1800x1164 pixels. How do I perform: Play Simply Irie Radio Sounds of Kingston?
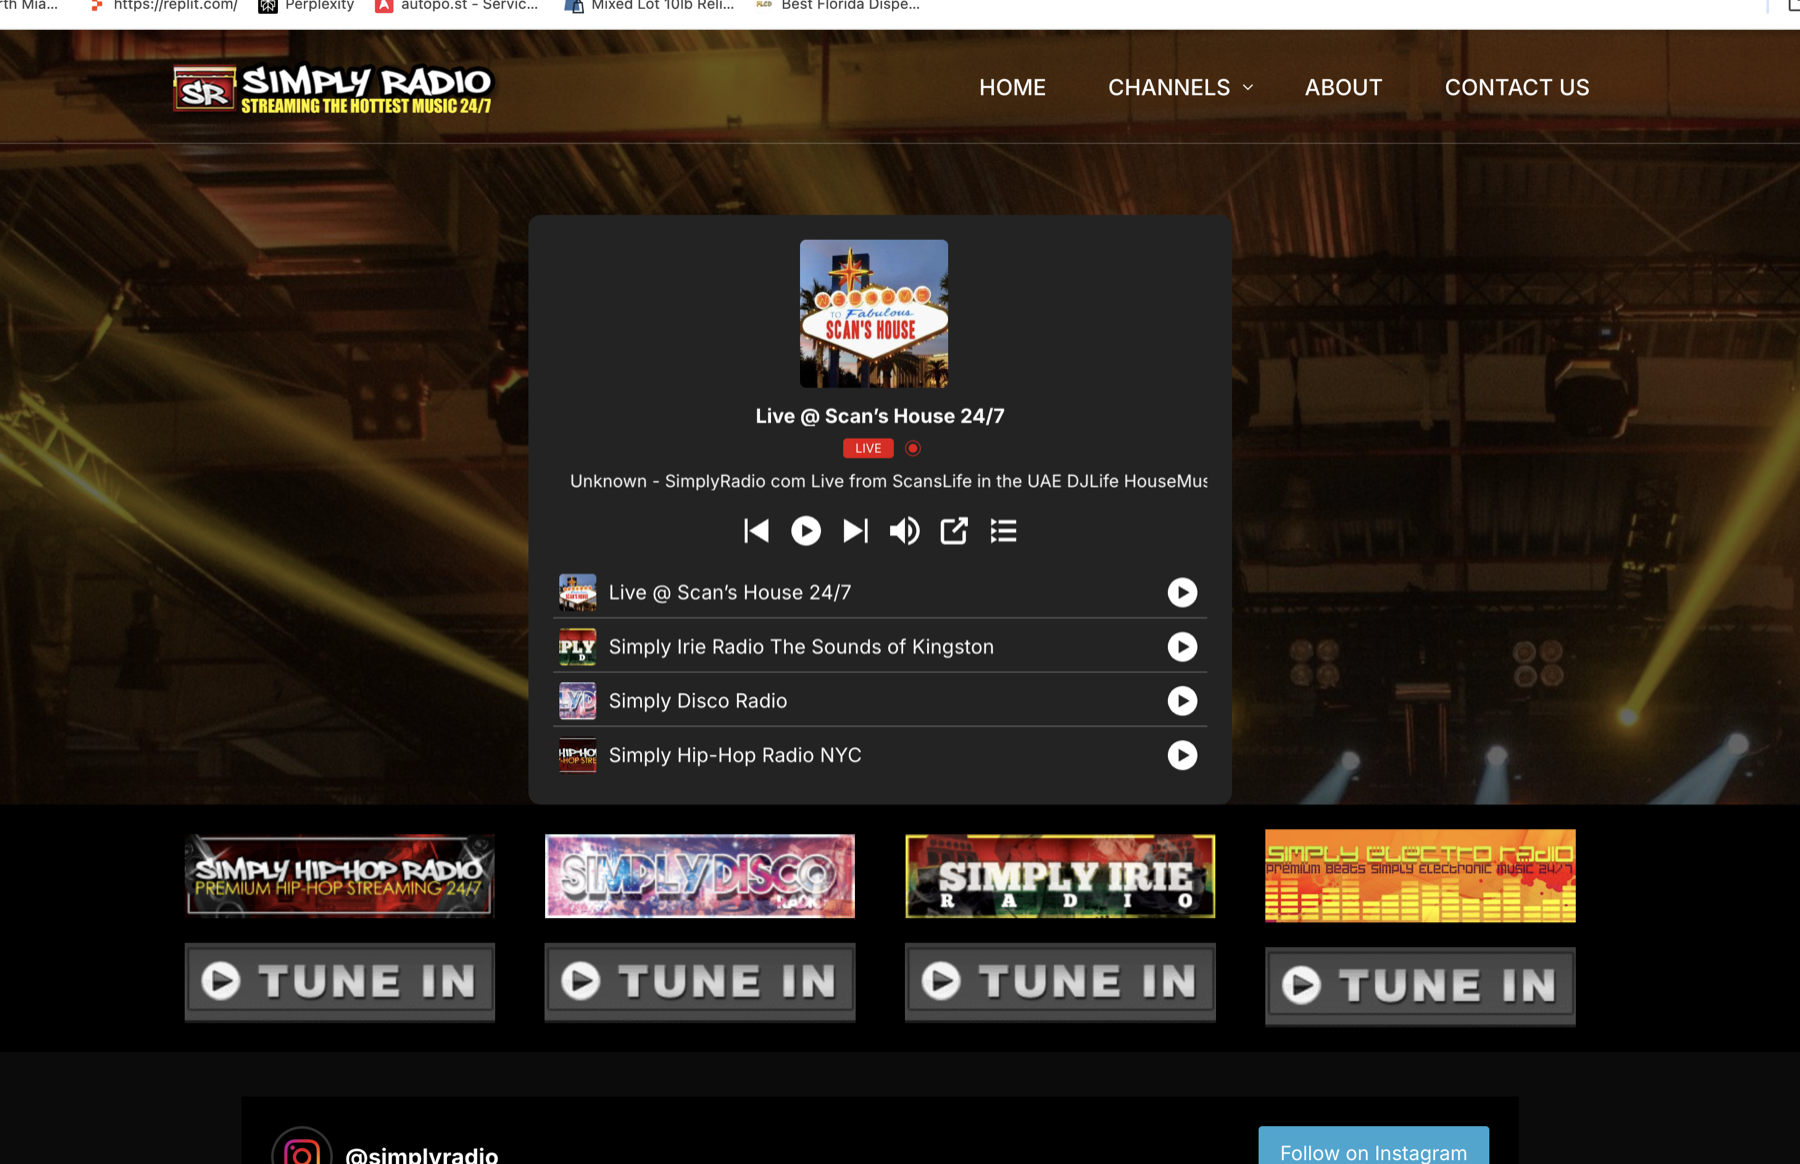1182,647
